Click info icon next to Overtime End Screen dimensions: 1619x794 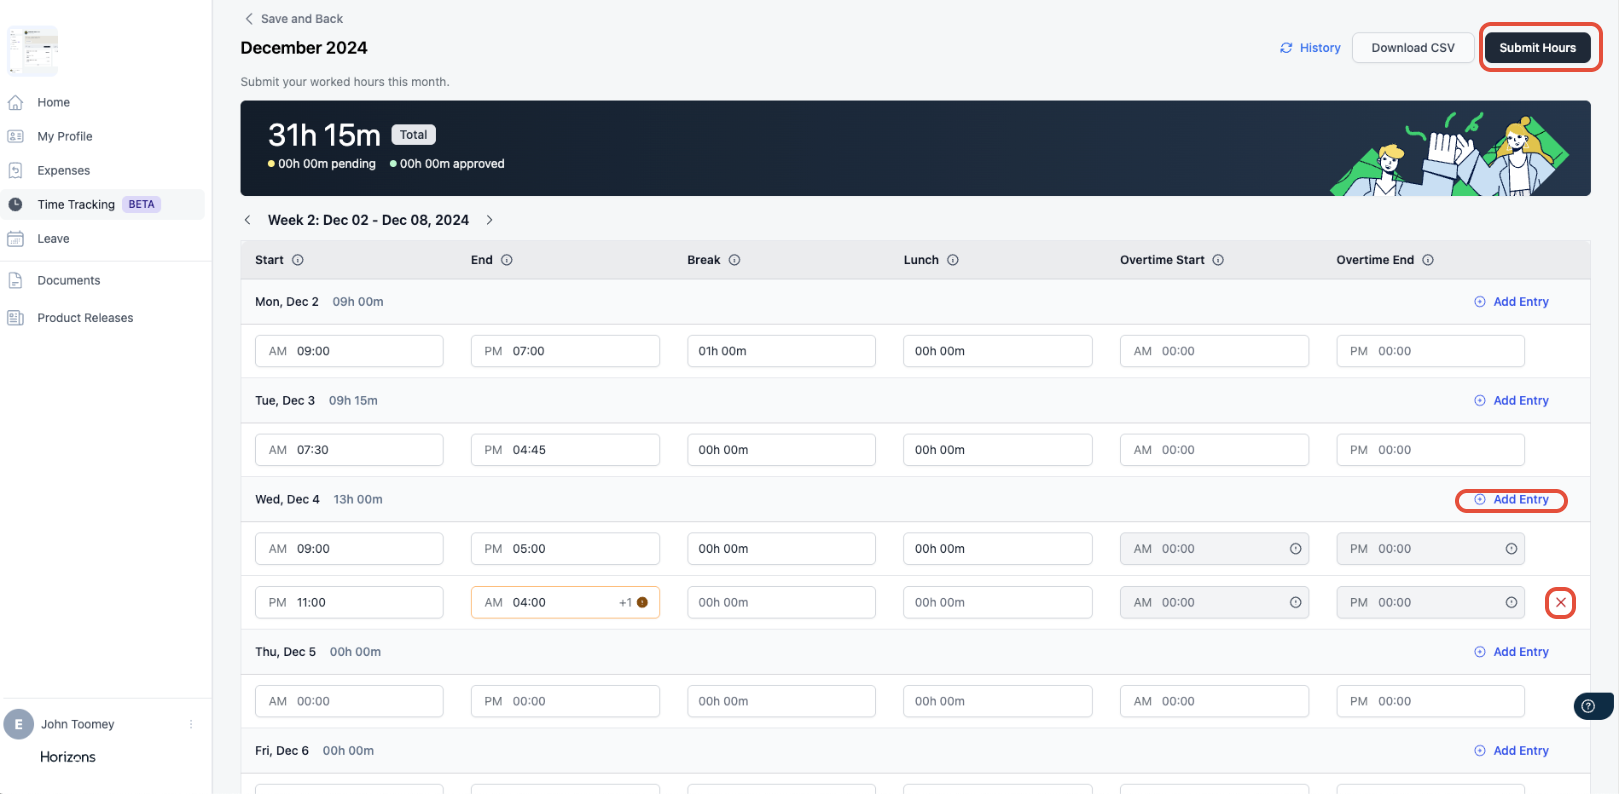tap(1428, 260)
